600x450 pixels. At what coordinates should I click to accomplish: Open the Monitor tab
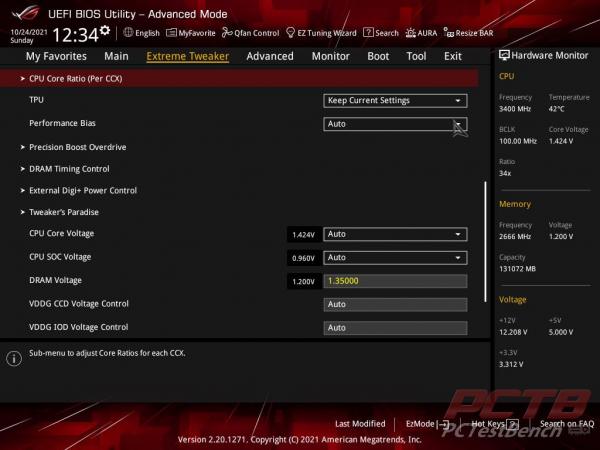[331, 56]
